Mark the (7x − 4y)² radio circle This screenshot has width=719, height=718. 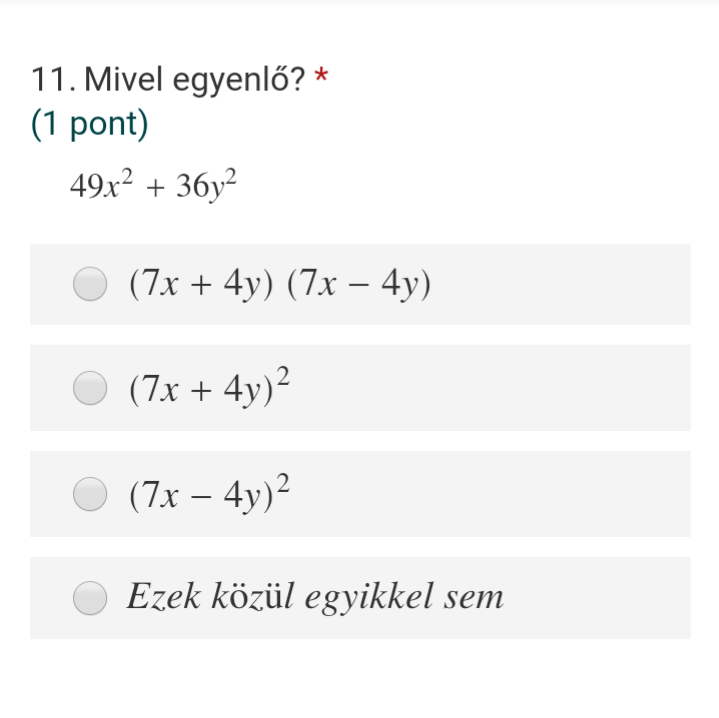(90, 494)
